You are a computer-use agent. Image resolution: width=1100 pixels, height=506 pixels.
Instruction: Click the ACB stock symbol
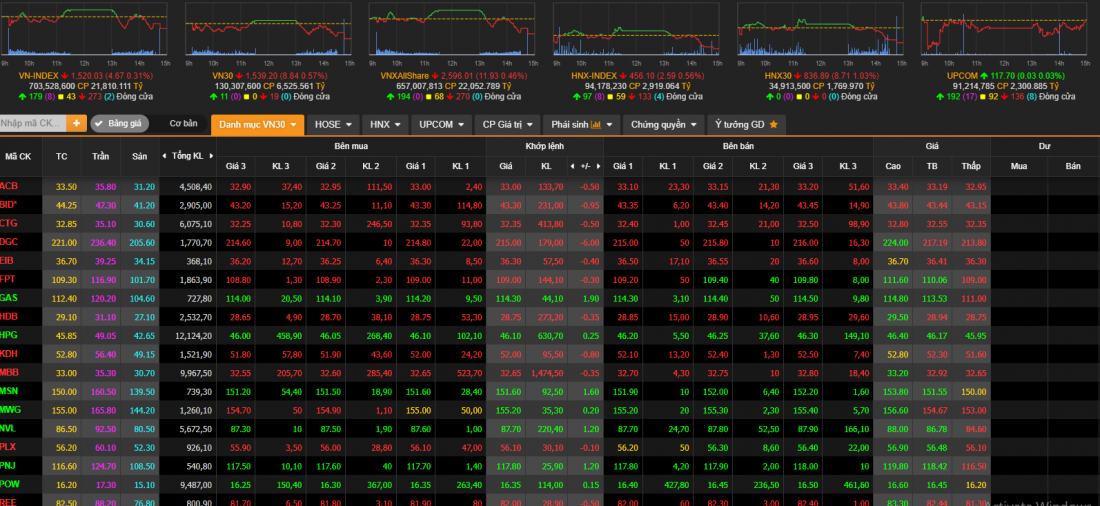pyautogui.click(x=10, y=186)
